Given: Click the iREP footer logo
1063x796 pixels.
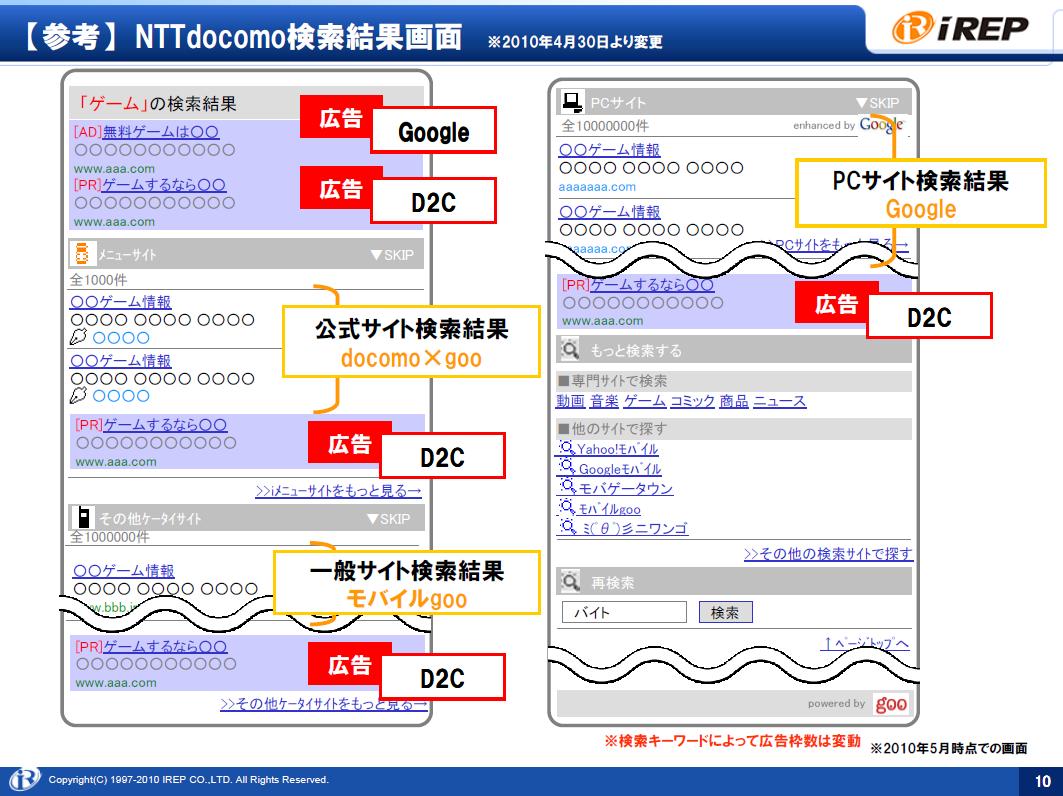Looking at the screenshot, I should coord(24,780).
